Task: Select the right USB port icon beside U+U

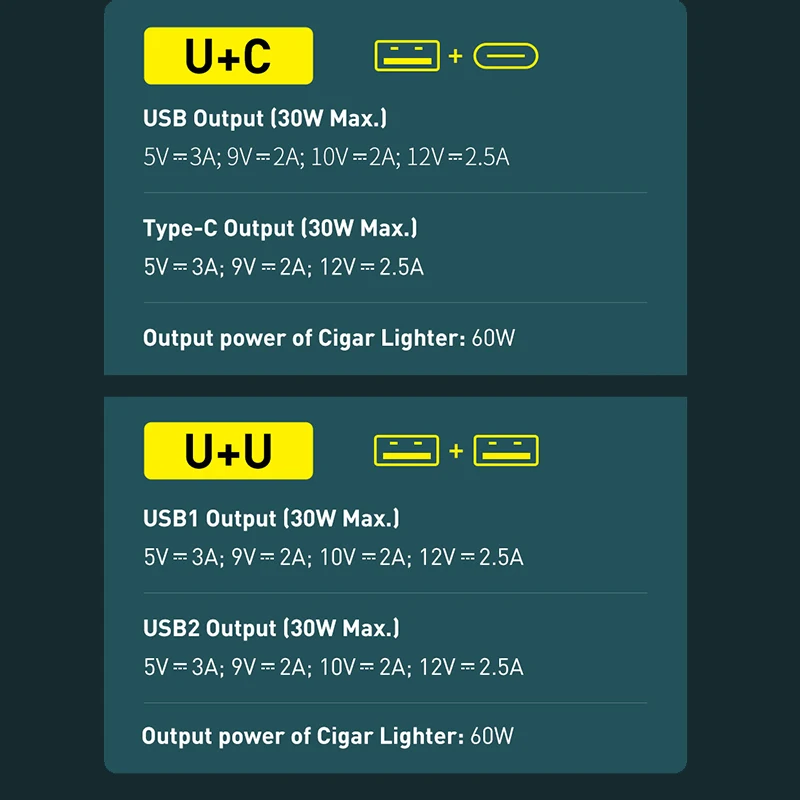Action: 506,451
